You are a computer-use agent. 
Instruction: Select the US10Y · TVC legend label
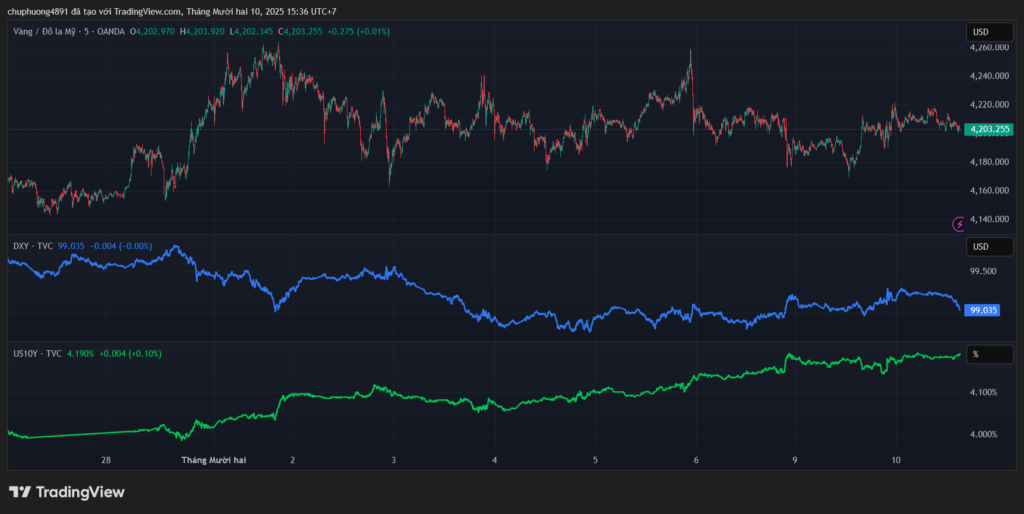(x=37, y=353)
